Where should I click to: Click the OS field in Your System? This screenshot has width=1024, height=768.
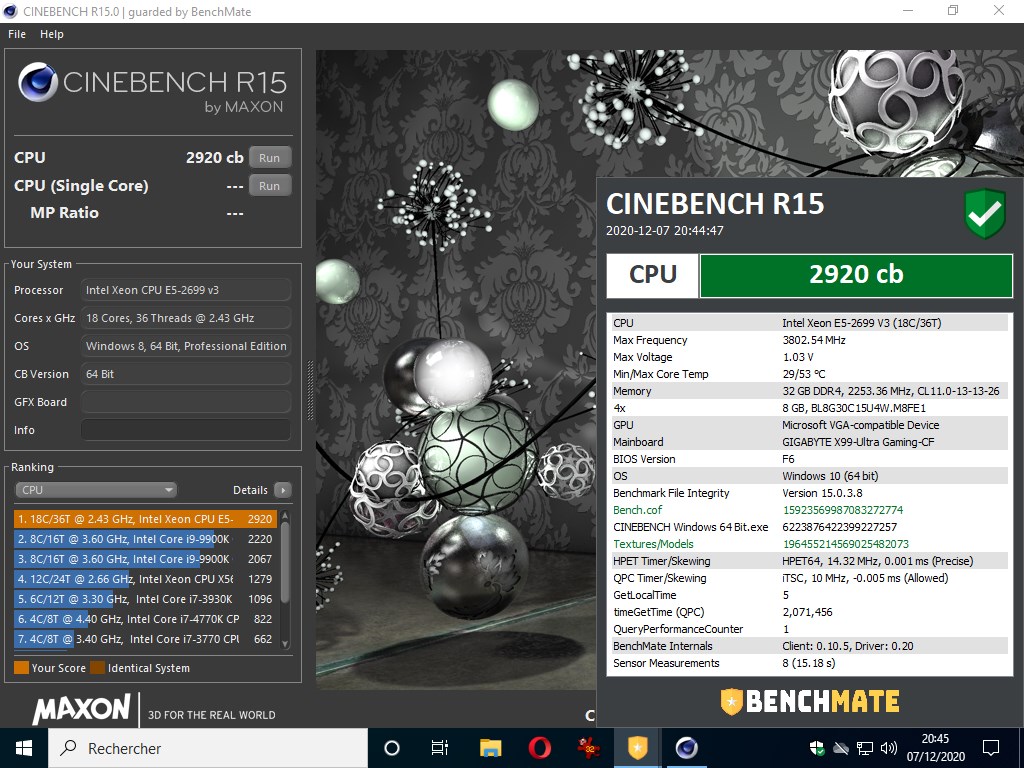(x=186, y=346)
